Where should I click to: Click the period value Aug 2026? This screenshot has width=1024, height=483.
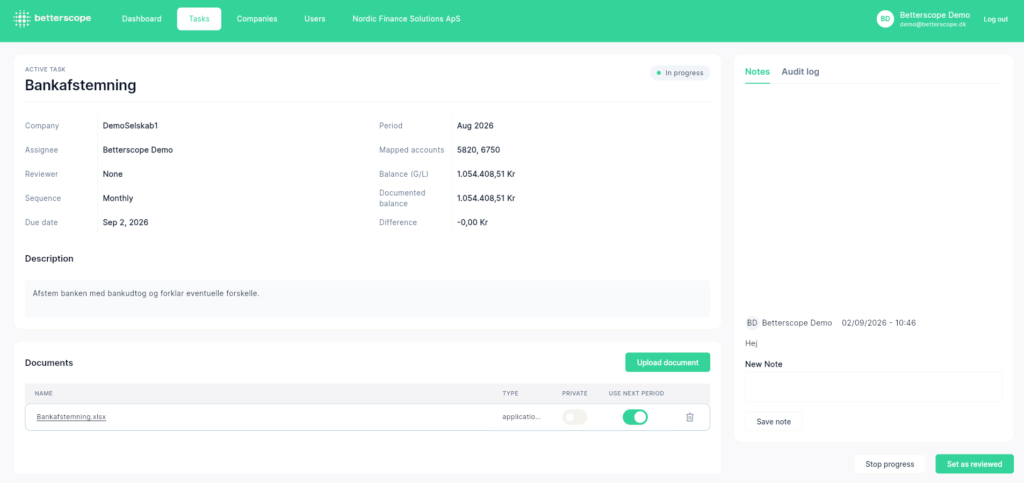click(x=475, y=125)
